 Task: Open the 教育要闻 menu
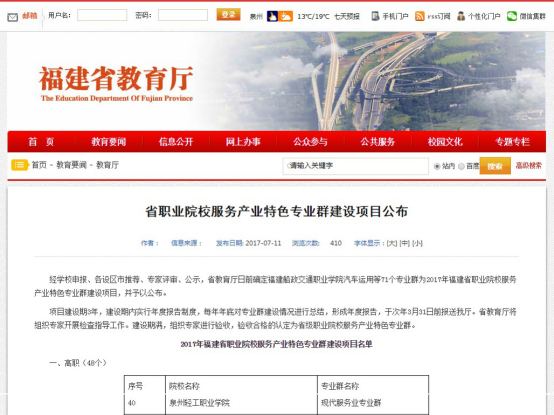[x=109, y=142]
